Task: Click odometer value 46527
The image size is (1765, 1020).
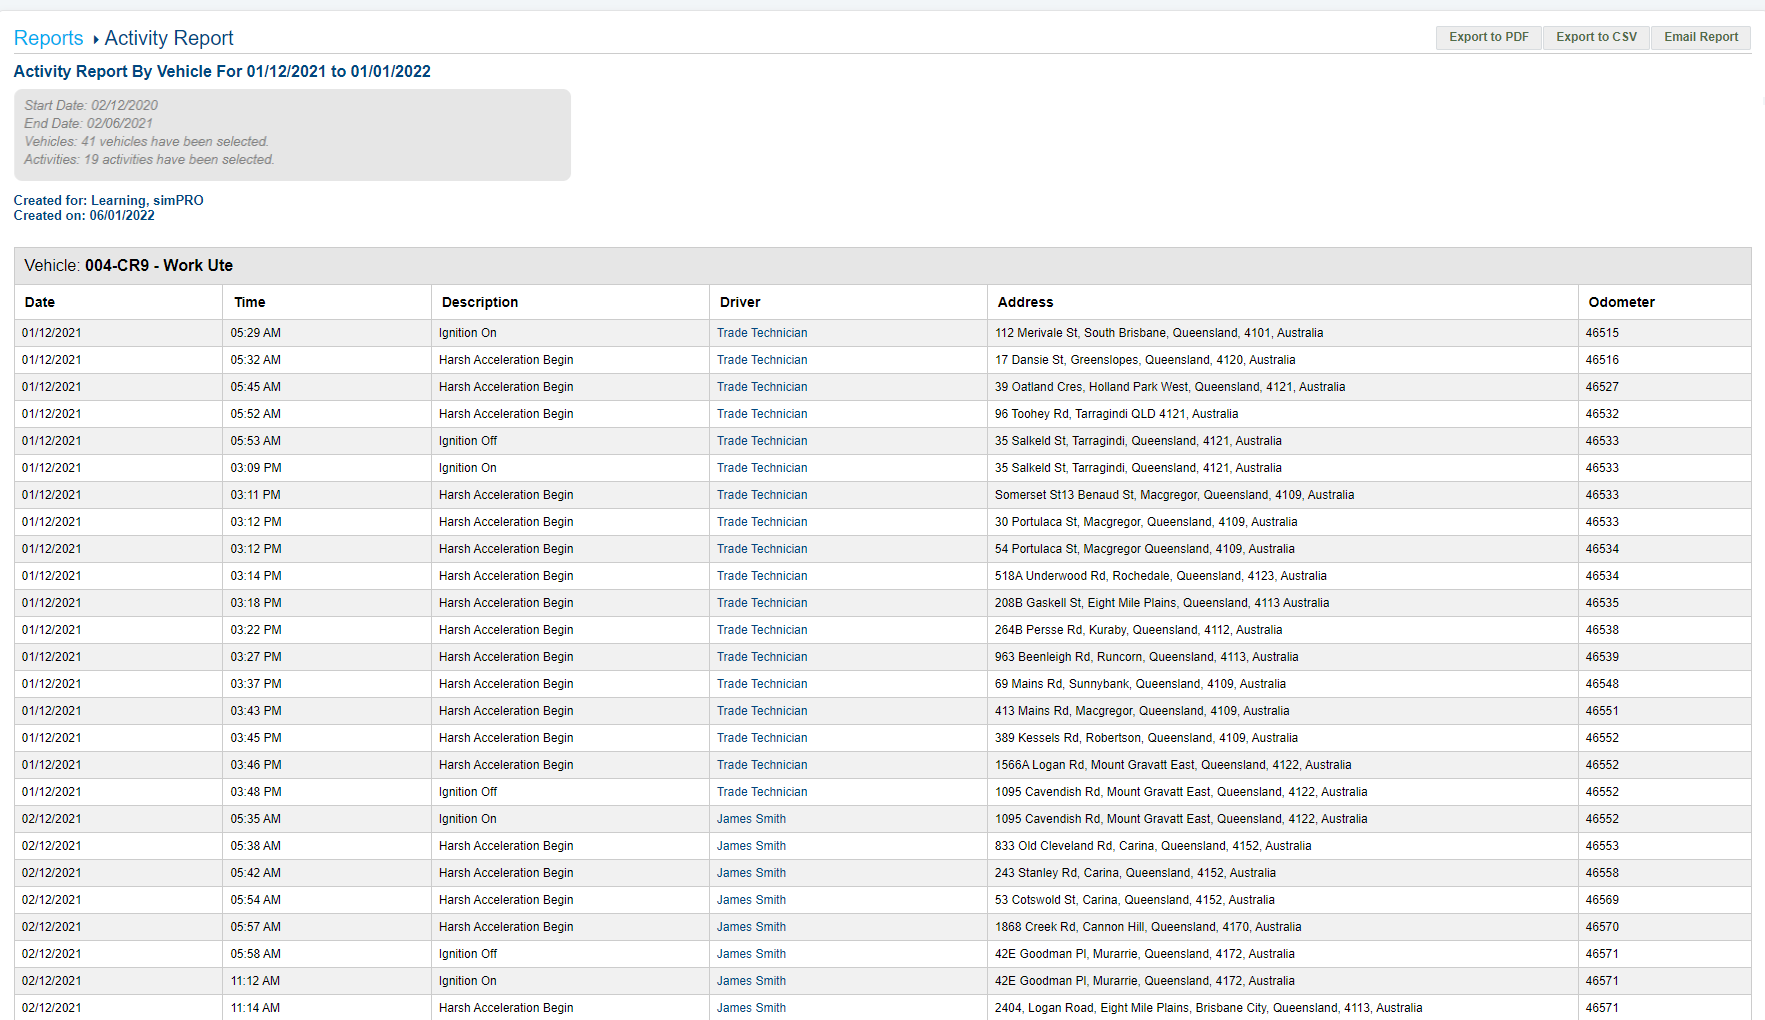Action: (1602, 387)
